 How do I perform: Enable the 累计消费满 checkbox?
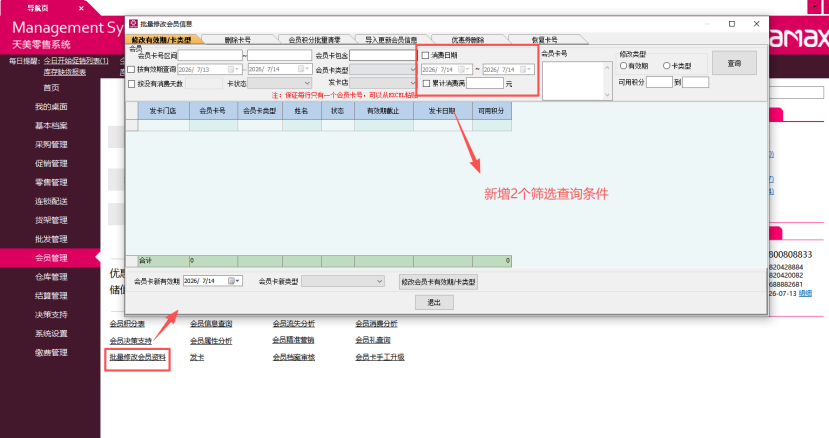(427, 84)
